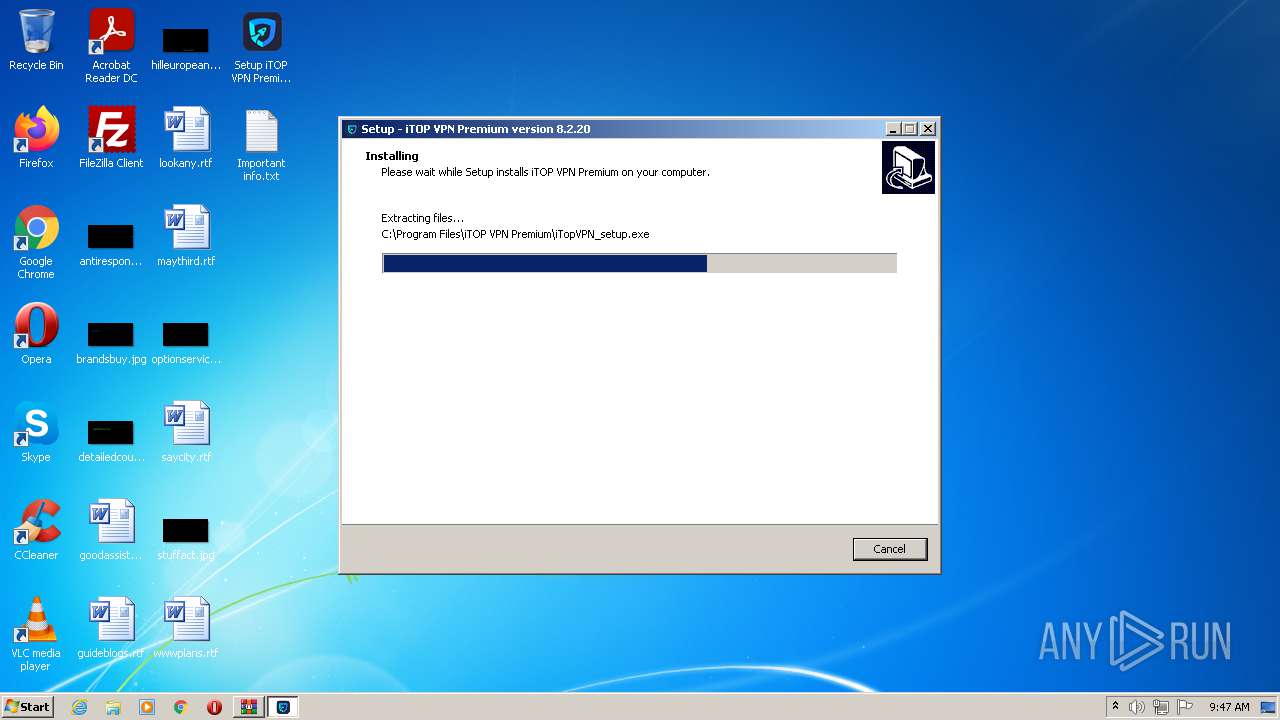The height and width of the screenshot is (720, 1280).
Task: Select brandsbuy.jpg image file
Action: coord(111,342)
